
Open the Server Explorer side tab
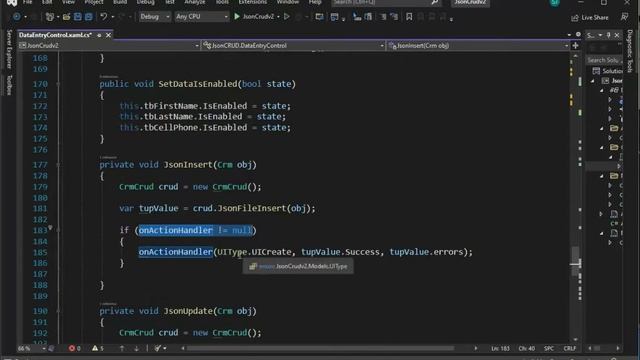coord(9,49)
